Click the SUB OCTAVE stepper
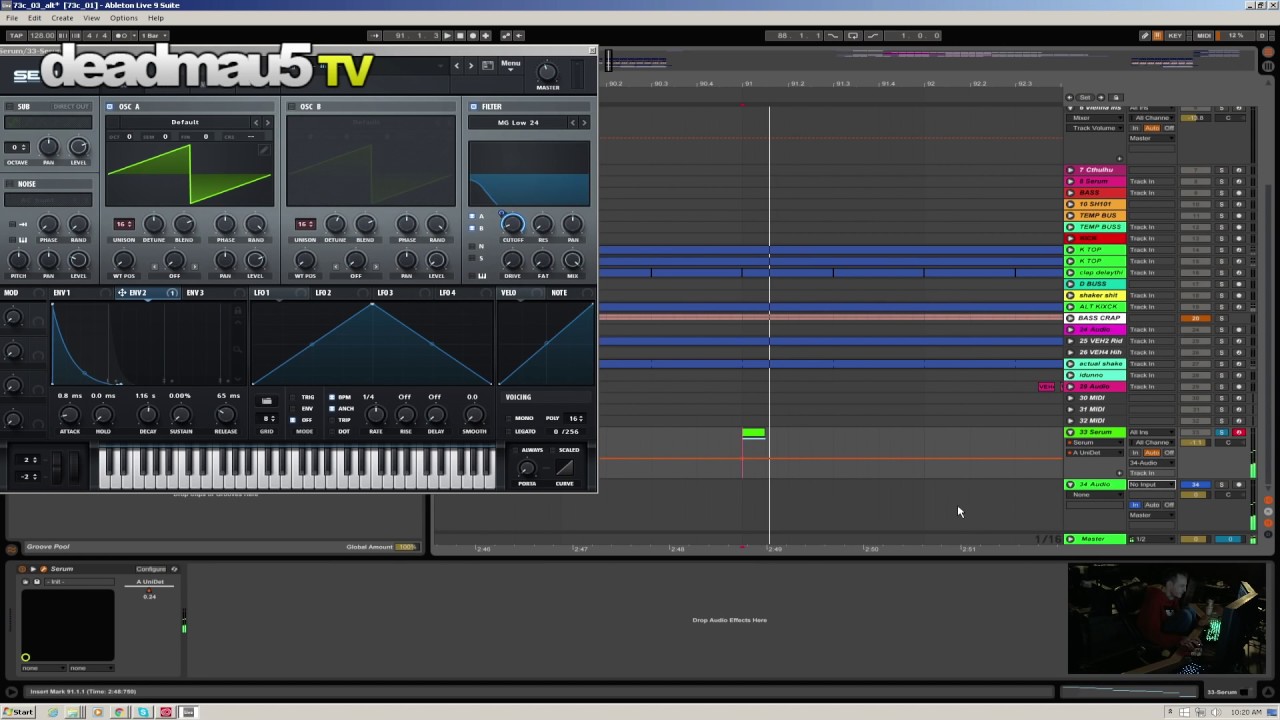 (17, 147)
